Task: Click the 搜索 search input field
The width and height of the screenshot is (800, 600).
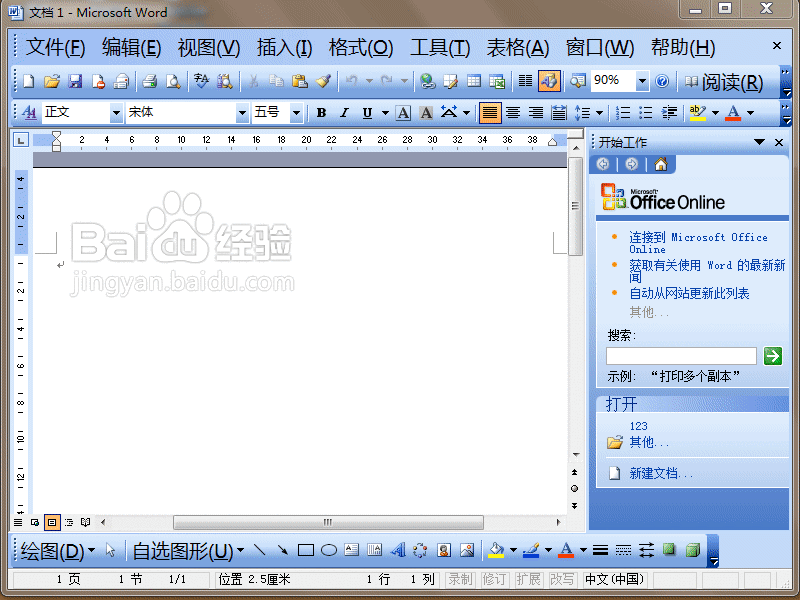Action: (x=681, y=356)
